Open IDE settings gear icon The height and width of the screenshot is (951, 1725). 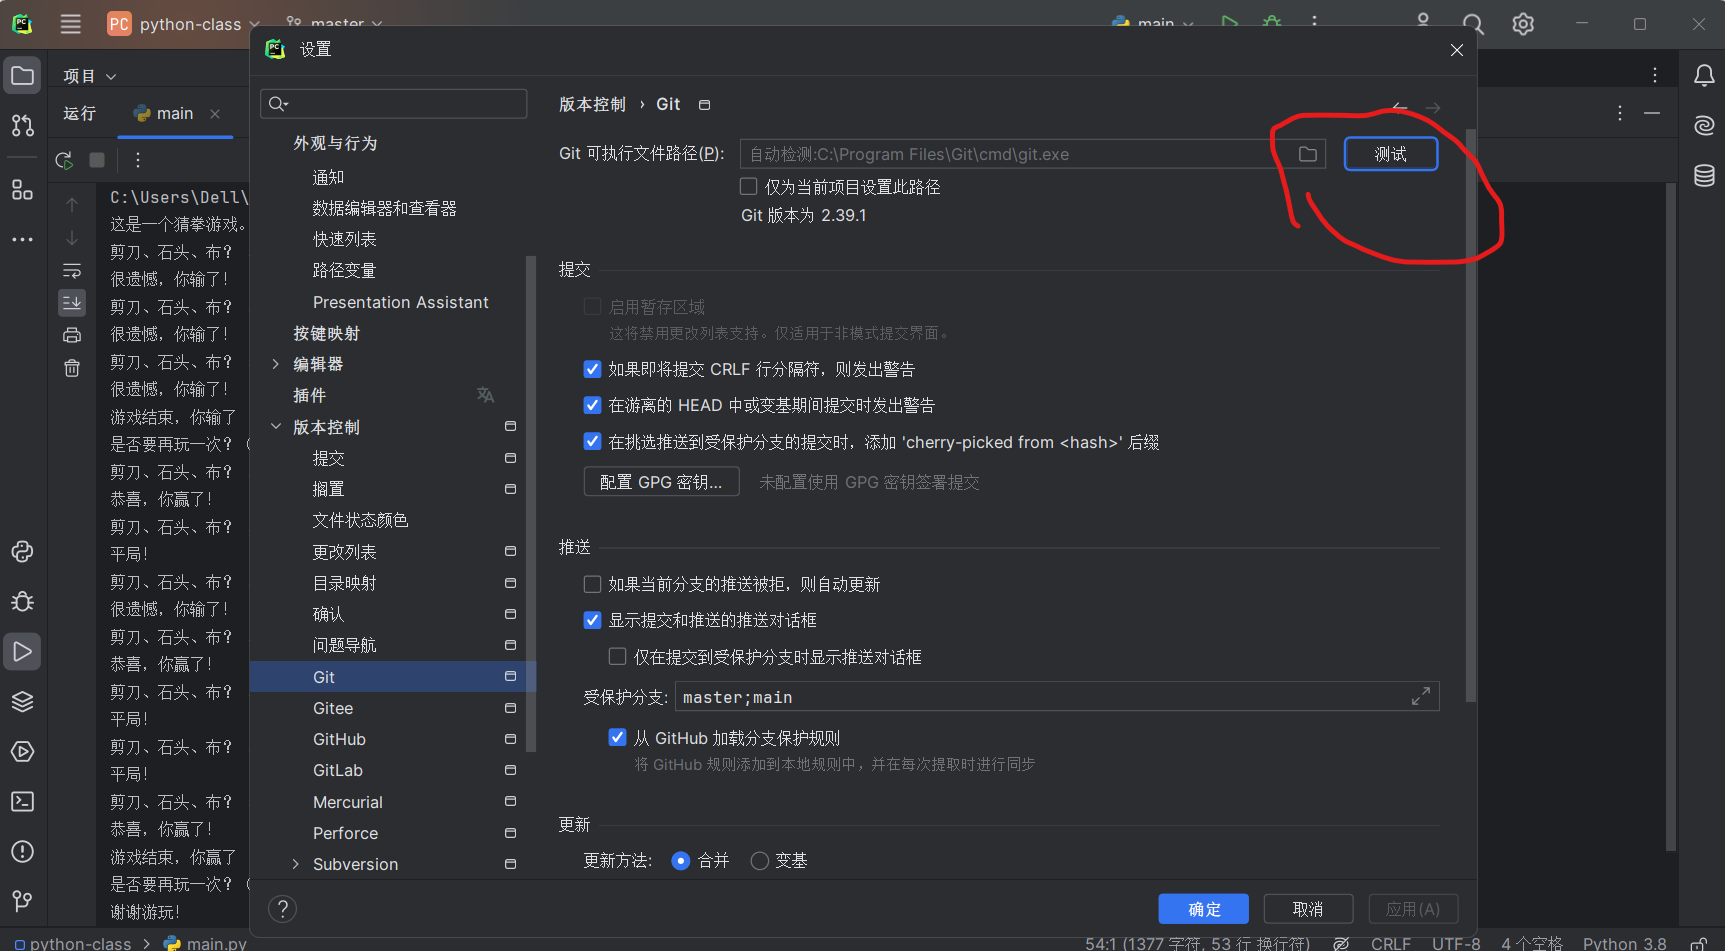click(1523, 24)
